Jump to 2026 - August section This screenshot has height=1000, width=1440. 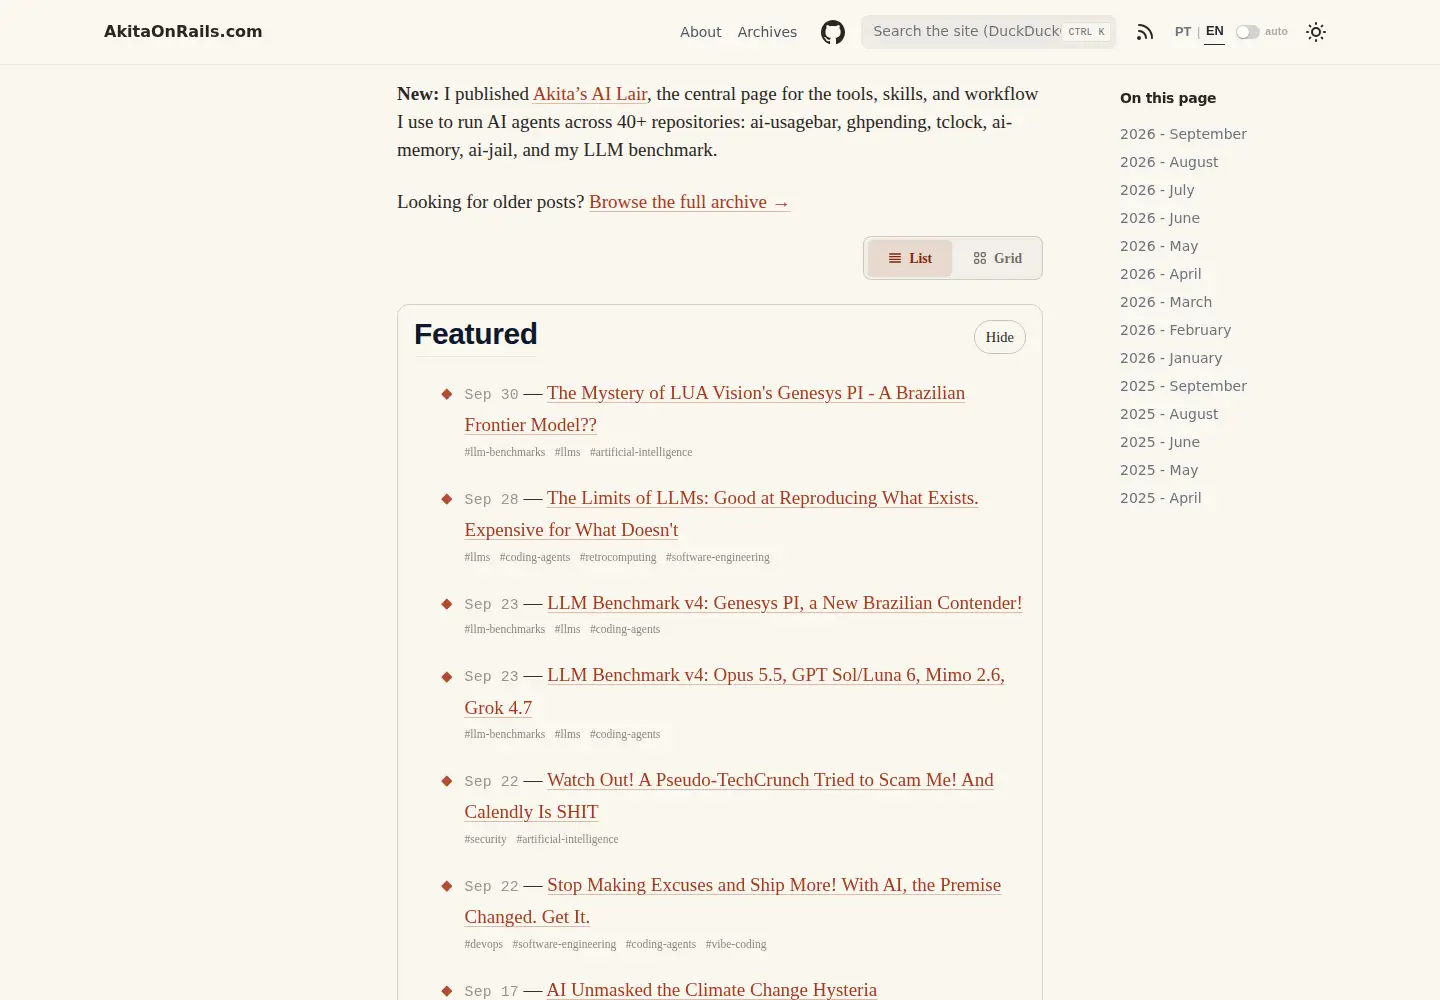point(1169,162)
